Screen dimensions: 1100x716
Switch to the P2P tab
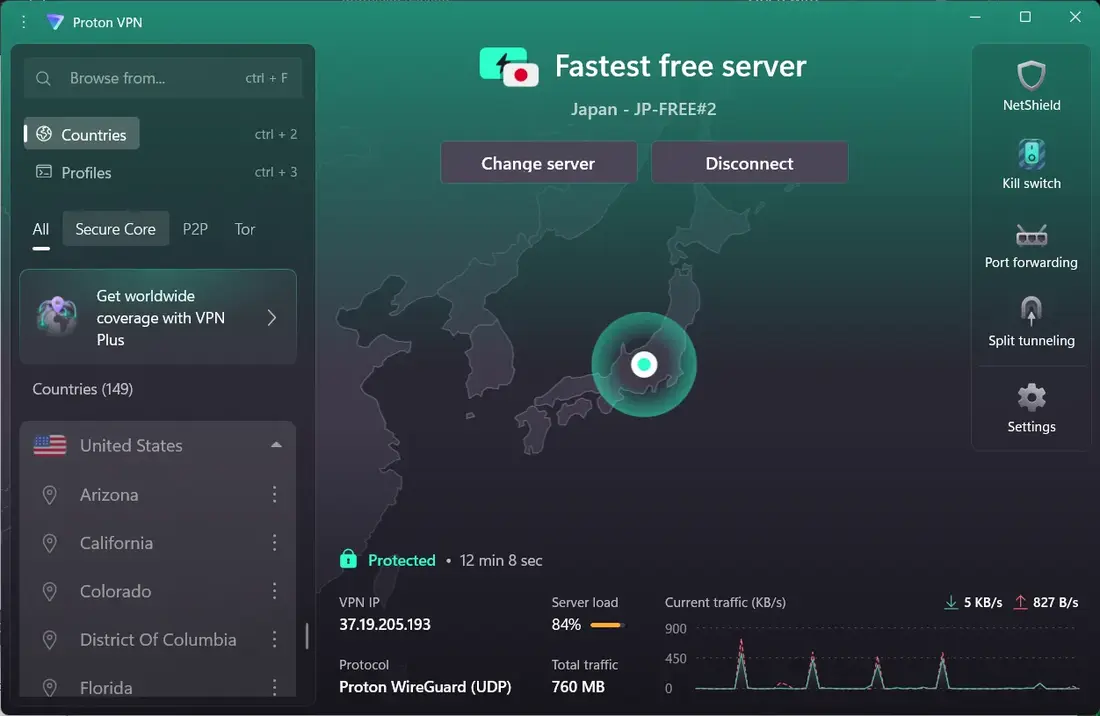tap(195, 229)
